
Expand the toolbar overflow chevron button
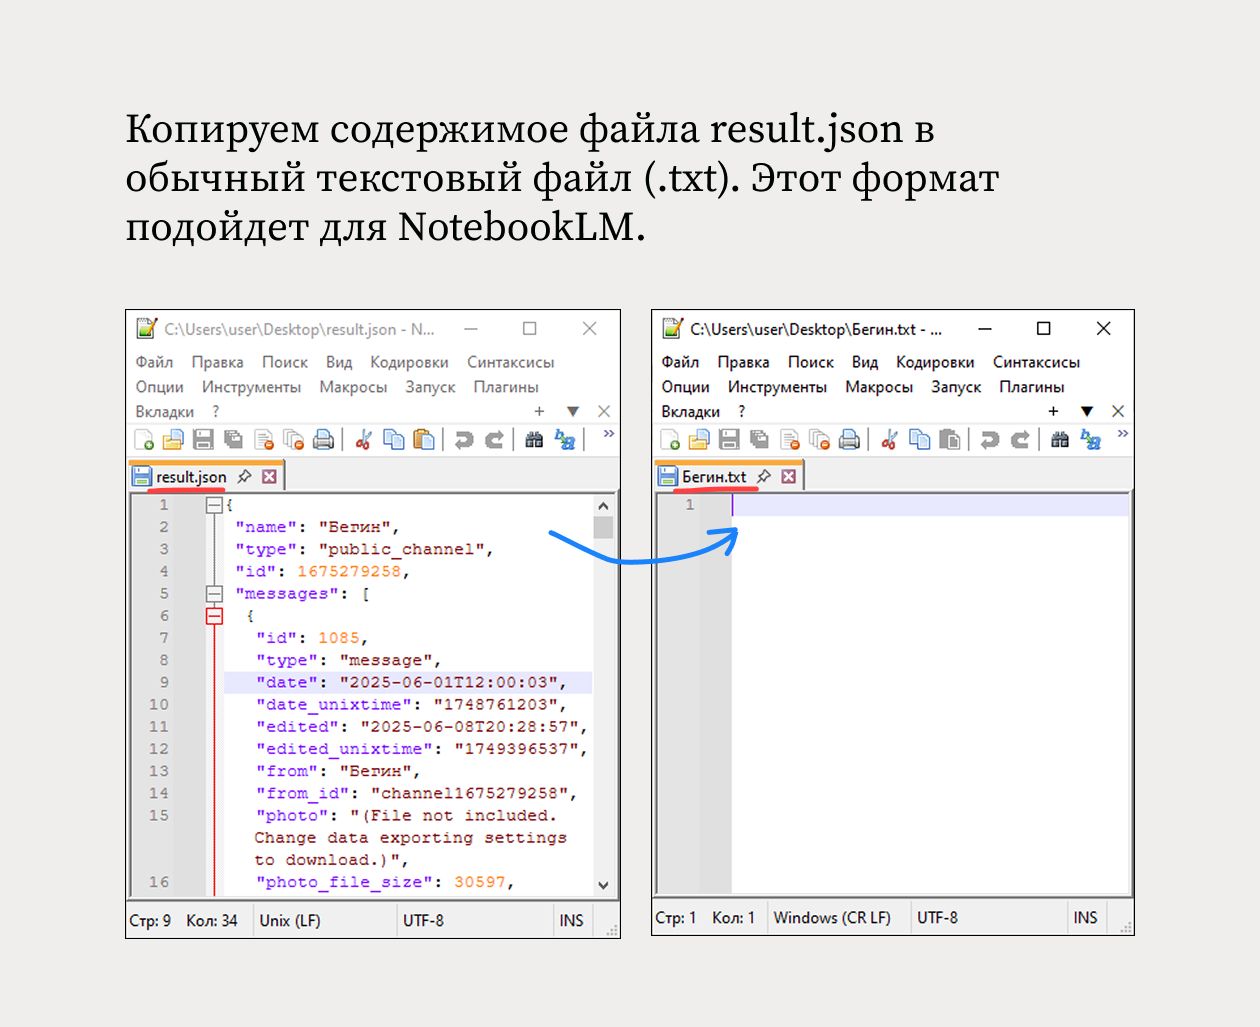click(608, 433)
